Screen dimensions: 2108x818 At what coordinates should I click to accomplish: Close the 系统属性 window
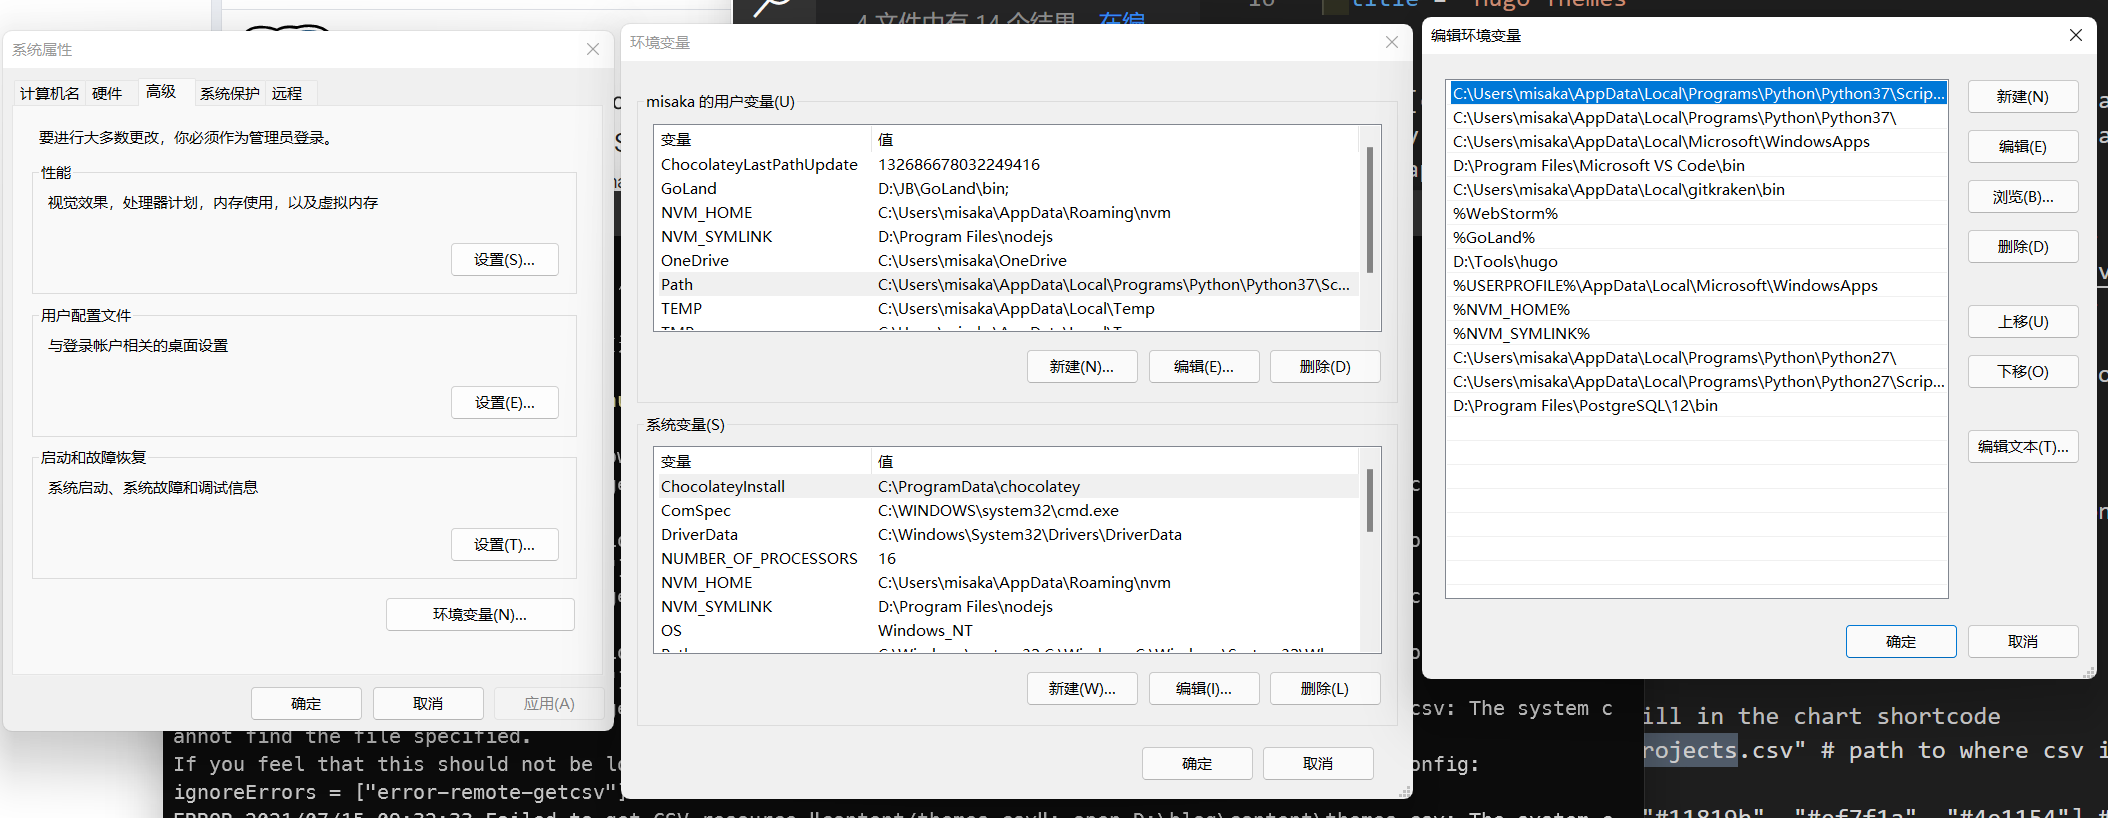(x=593, y=49)
